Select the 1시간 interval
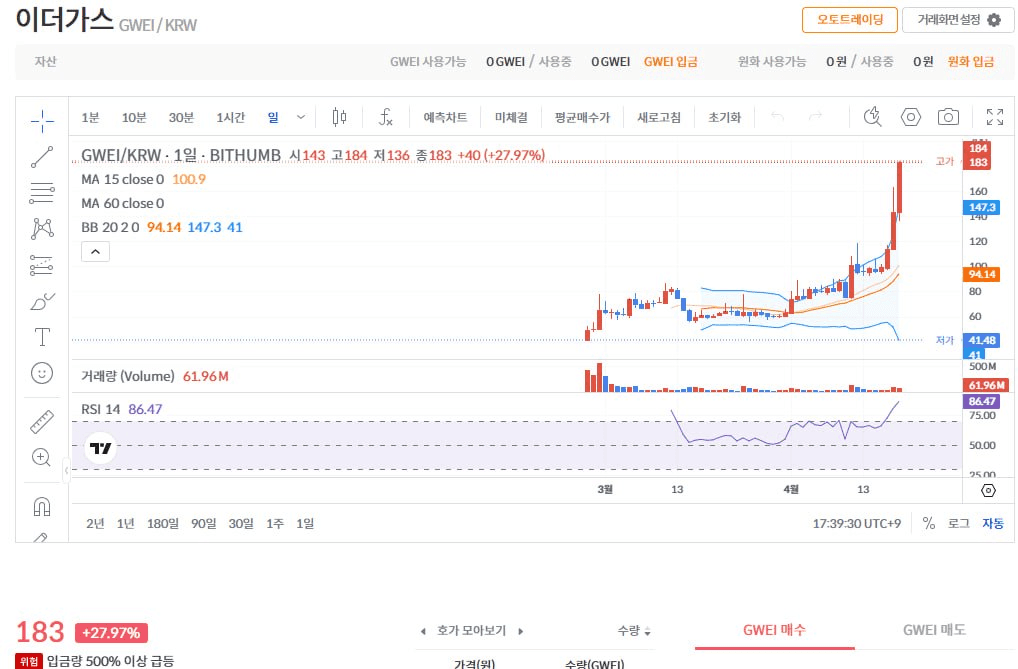 pos(230,117)
